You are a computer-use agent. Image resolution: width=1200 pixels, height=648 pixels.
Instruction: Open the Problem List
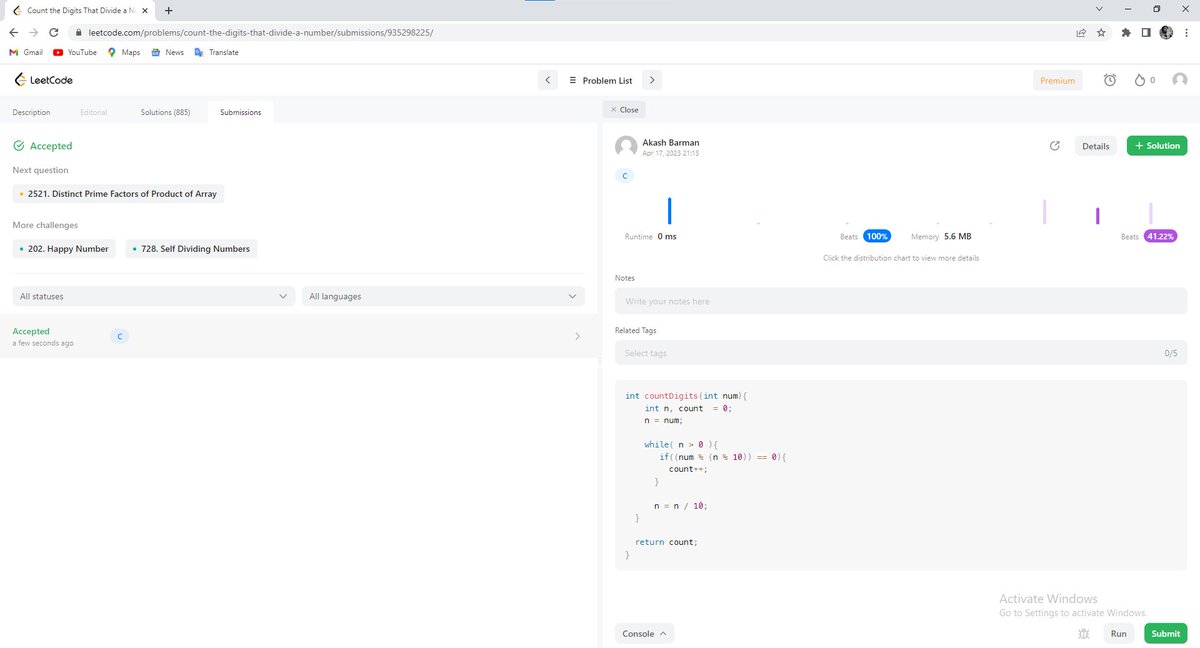(600, 80)
